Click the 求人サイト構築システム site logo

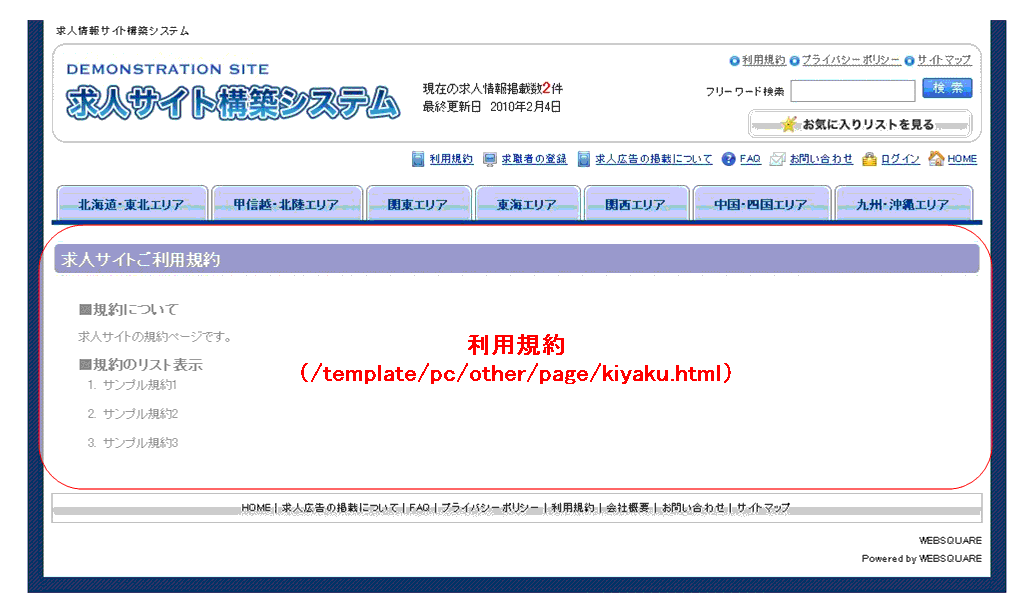(x=232, y=102)
